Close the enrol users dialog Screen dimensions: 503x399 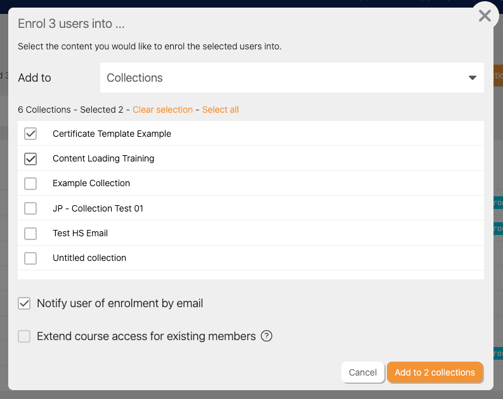pyautogui.click(x=485, y=16)
